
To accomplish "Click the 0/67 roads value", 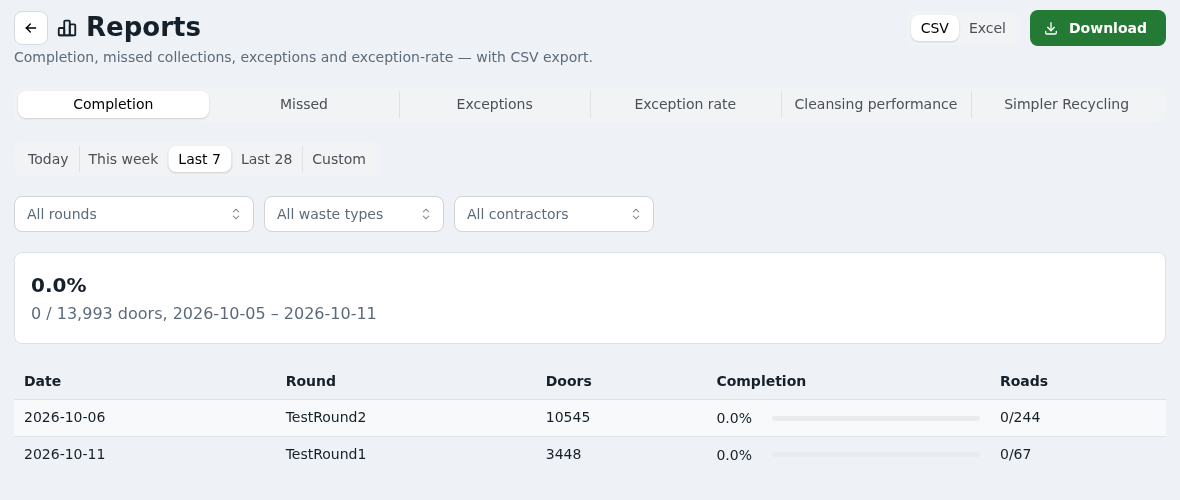I will click(x=1015, y=455).
